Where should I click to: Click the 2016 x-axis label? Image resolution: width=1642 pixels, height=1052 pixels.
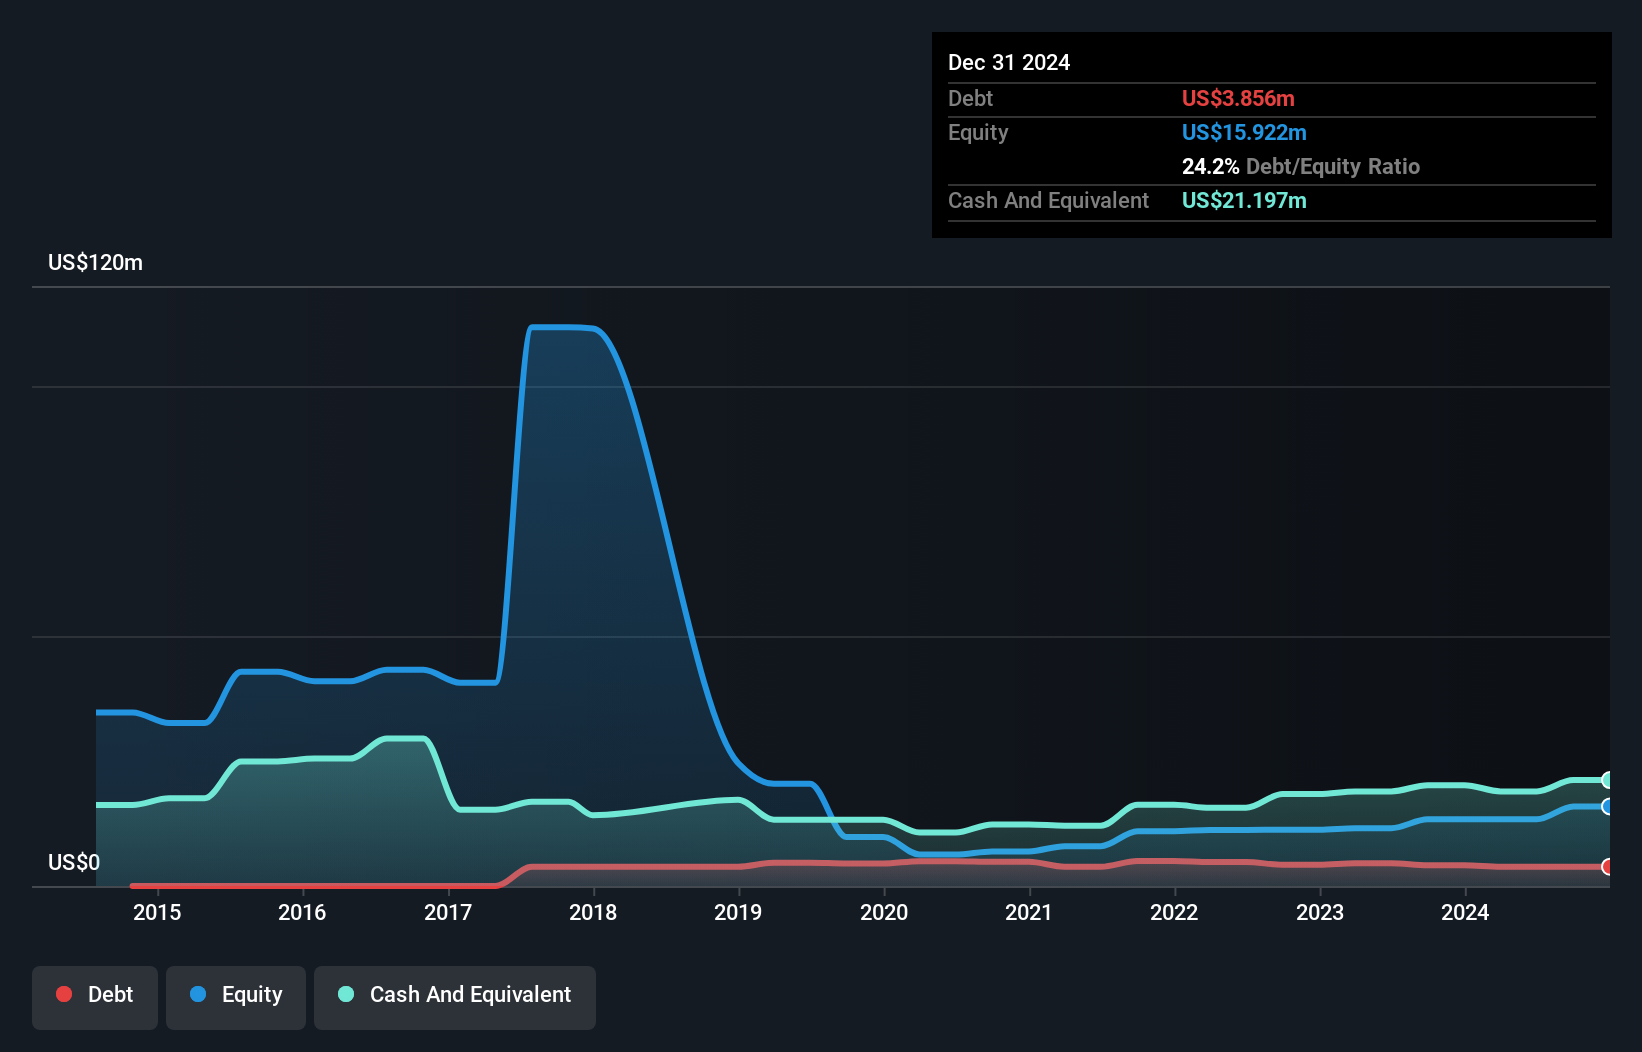[x=302, y=912]
